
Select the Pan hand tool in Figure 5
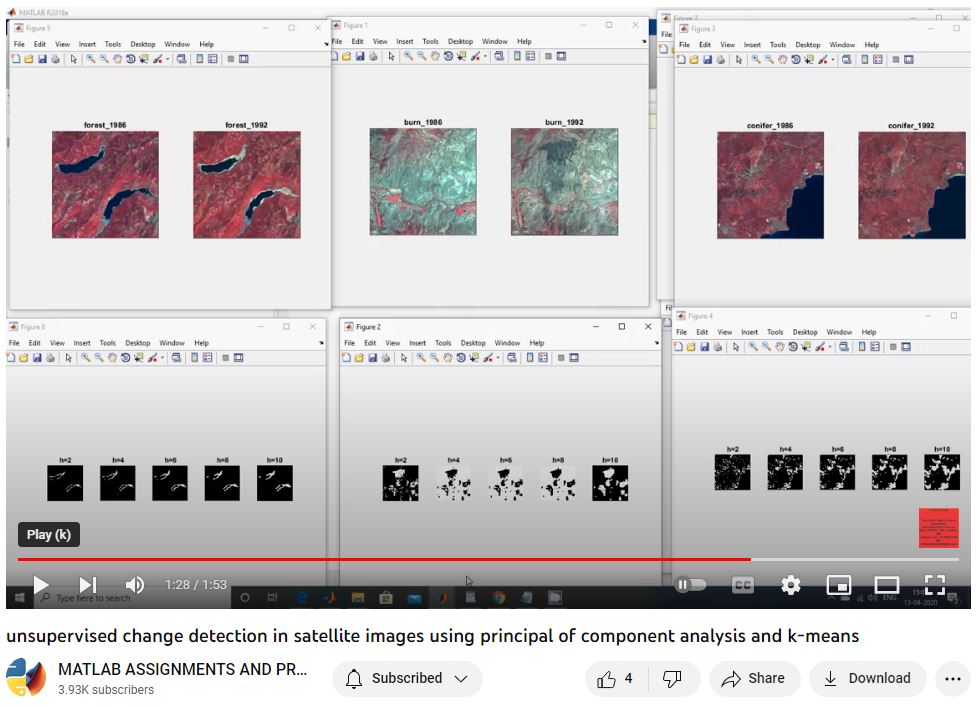tap(117, 59)
